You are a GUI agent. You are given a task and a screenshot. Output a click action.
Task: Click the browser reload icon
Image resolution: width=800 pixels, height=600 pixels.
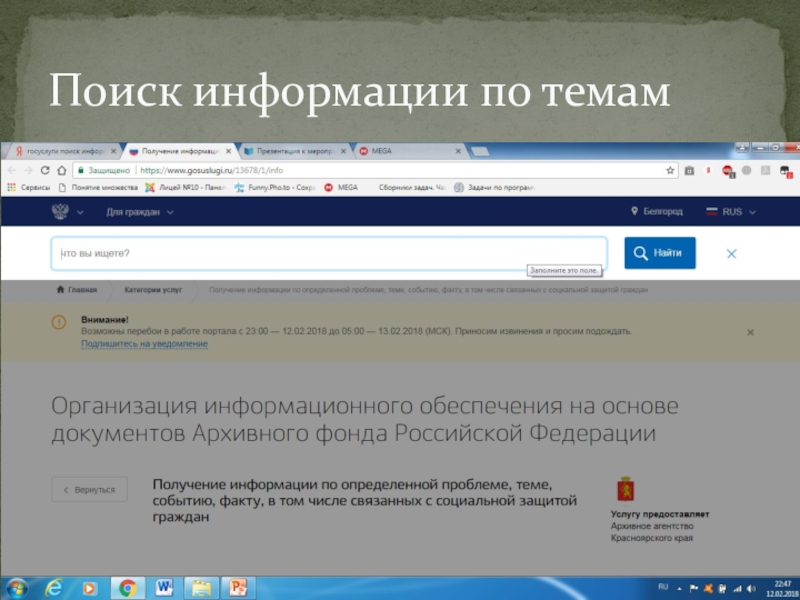pos(46,170)
